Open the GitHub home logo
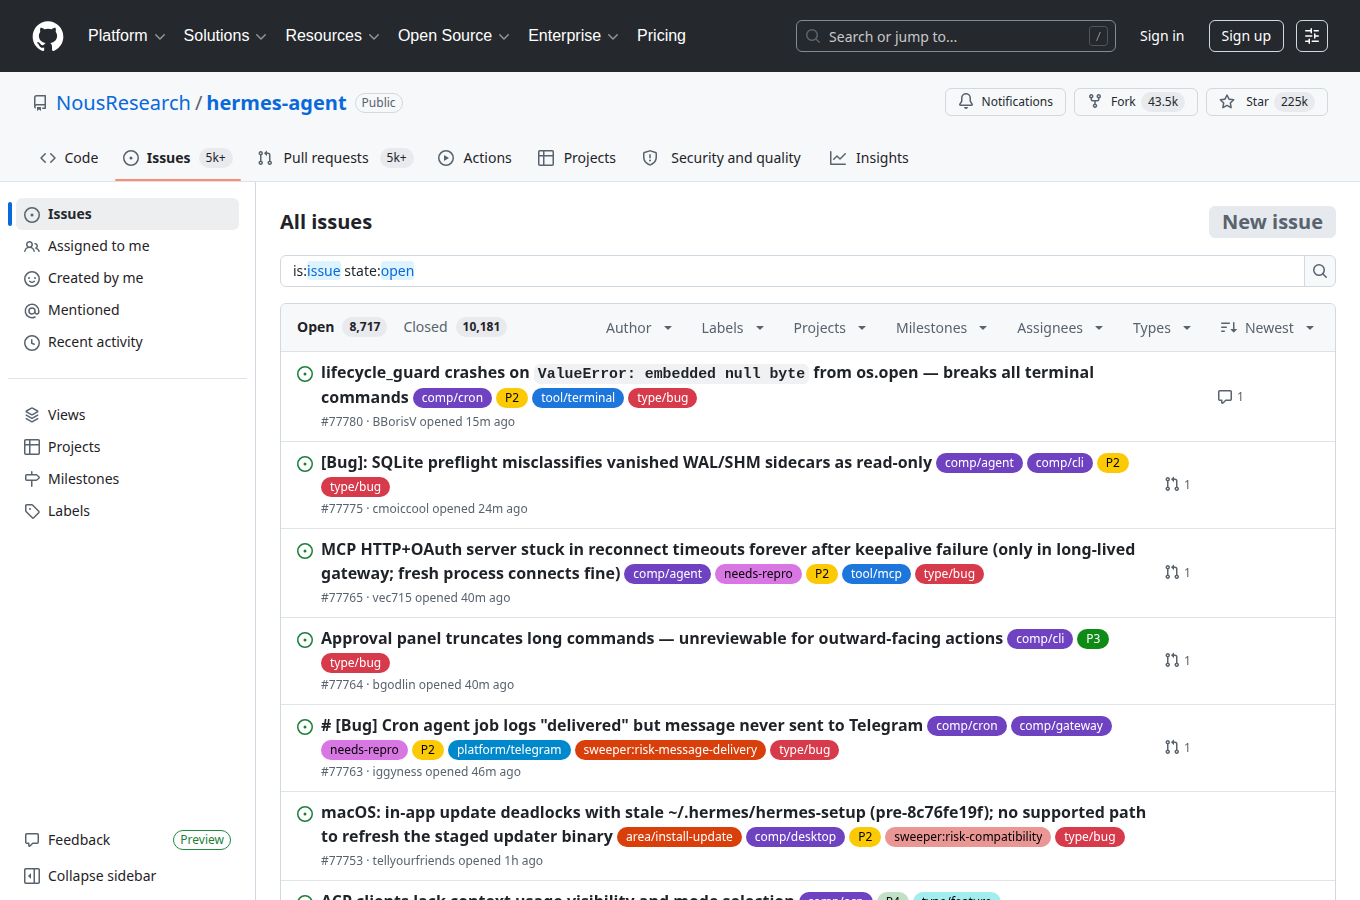 click(x=48, y=36)
